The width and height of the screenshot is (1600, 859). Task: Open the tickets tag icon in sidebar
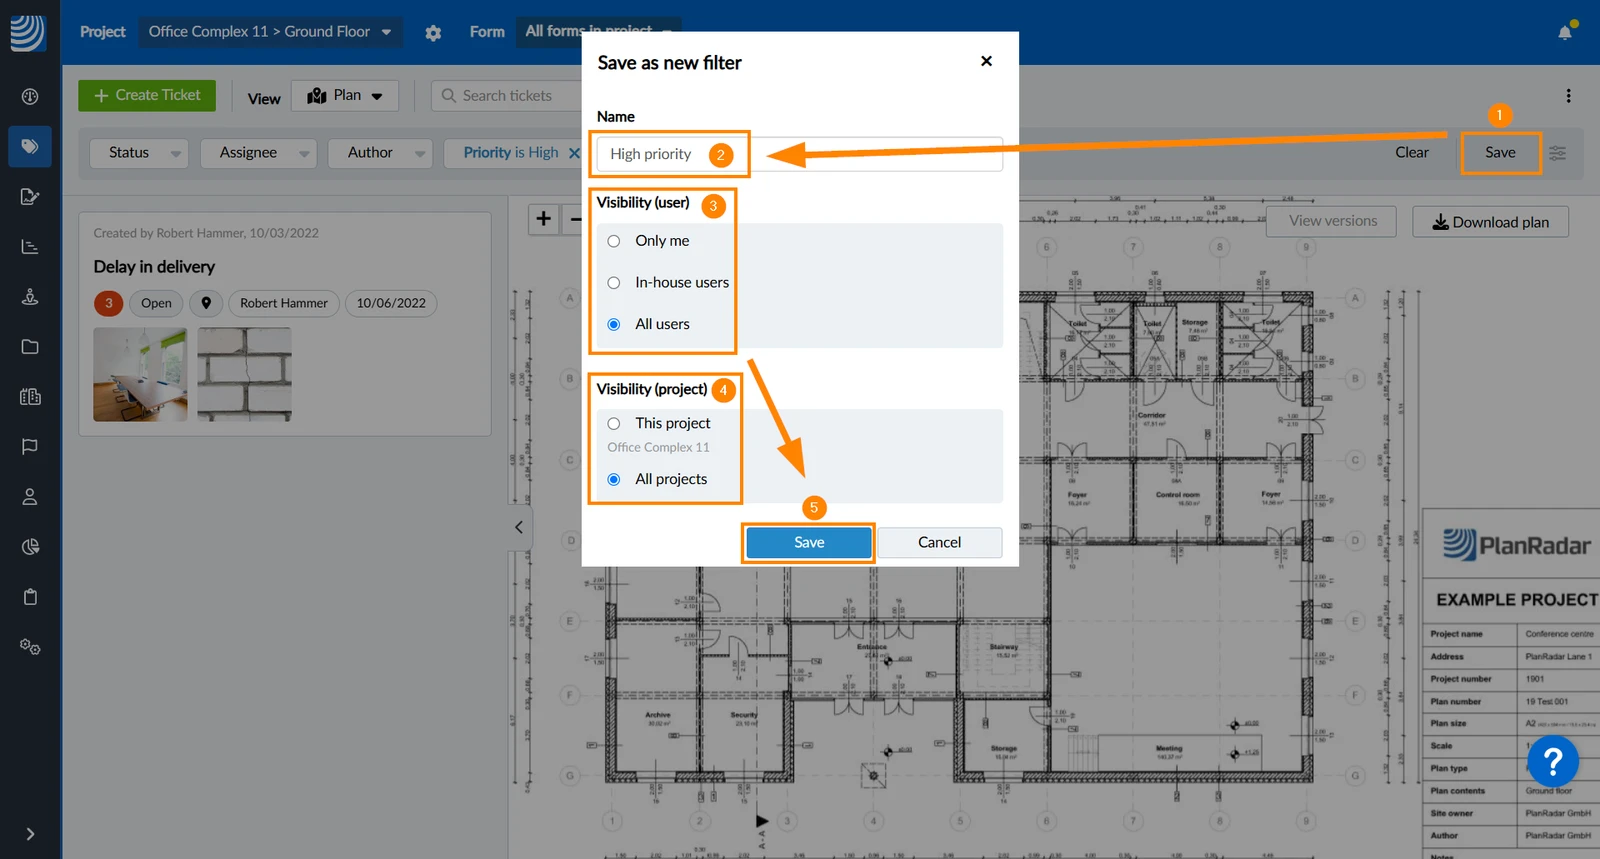[x=30, y=146]
